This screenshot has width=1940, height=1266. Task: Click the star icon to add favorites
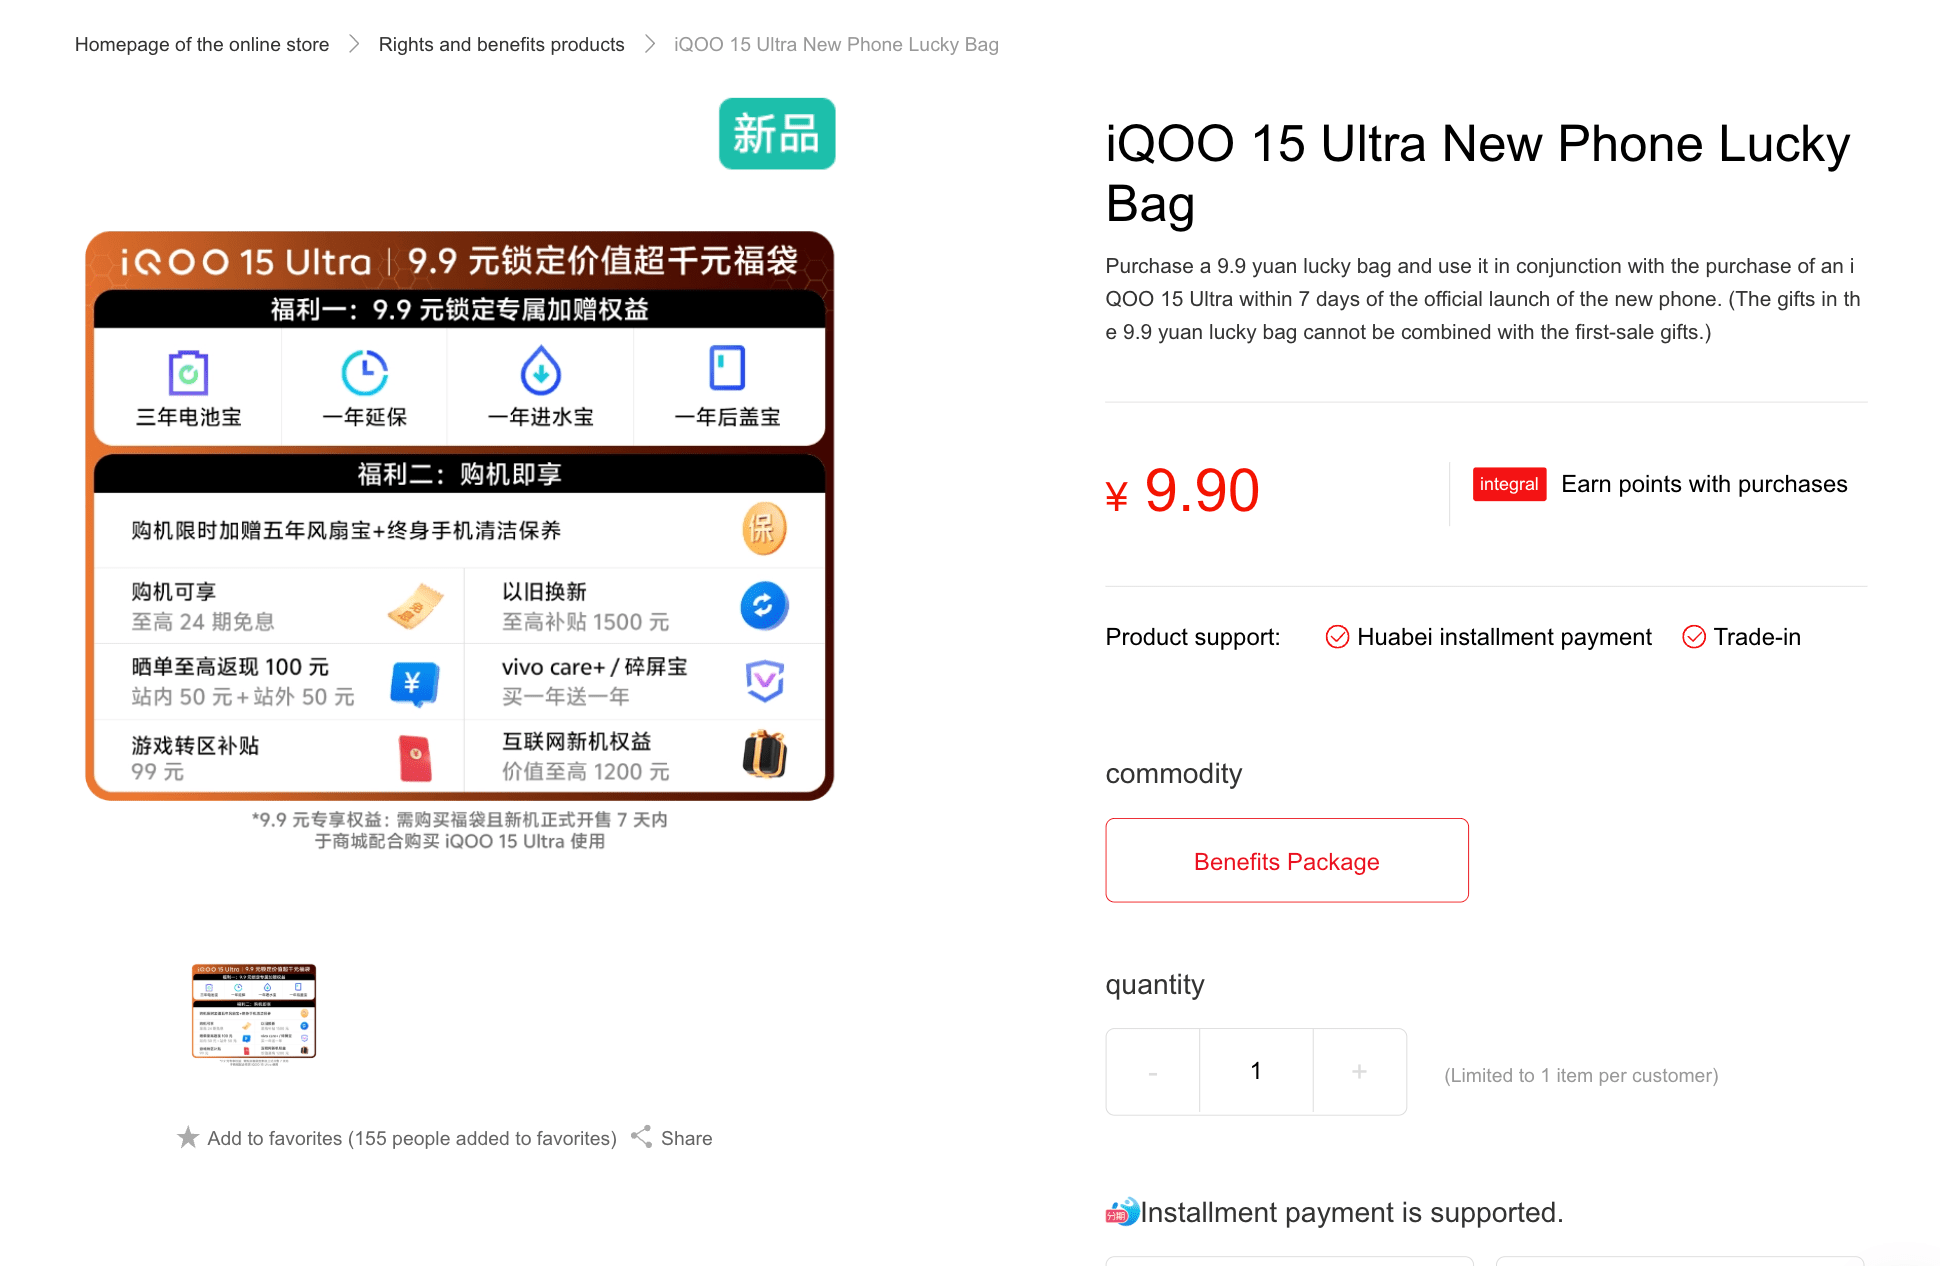pos(188,1137)
